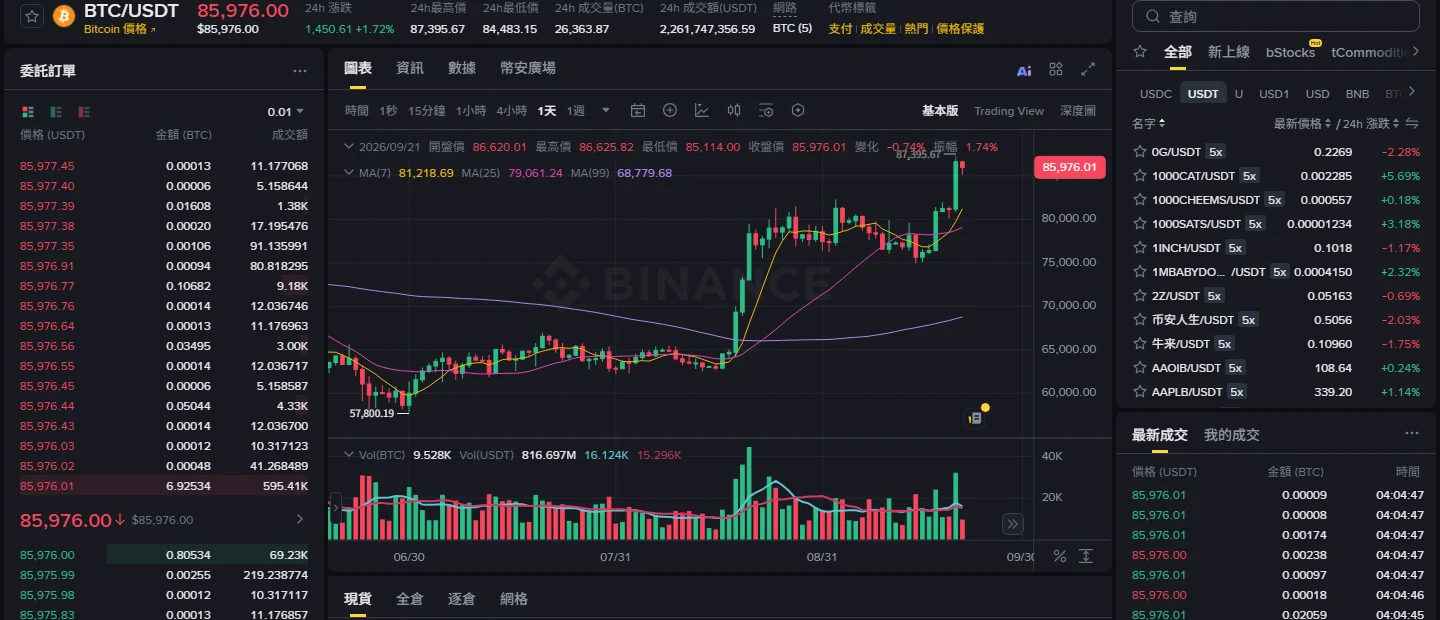Screen dimensions: 1440x620
Task: Switch to 我的成交 tab
Action: pos(1232,435)
